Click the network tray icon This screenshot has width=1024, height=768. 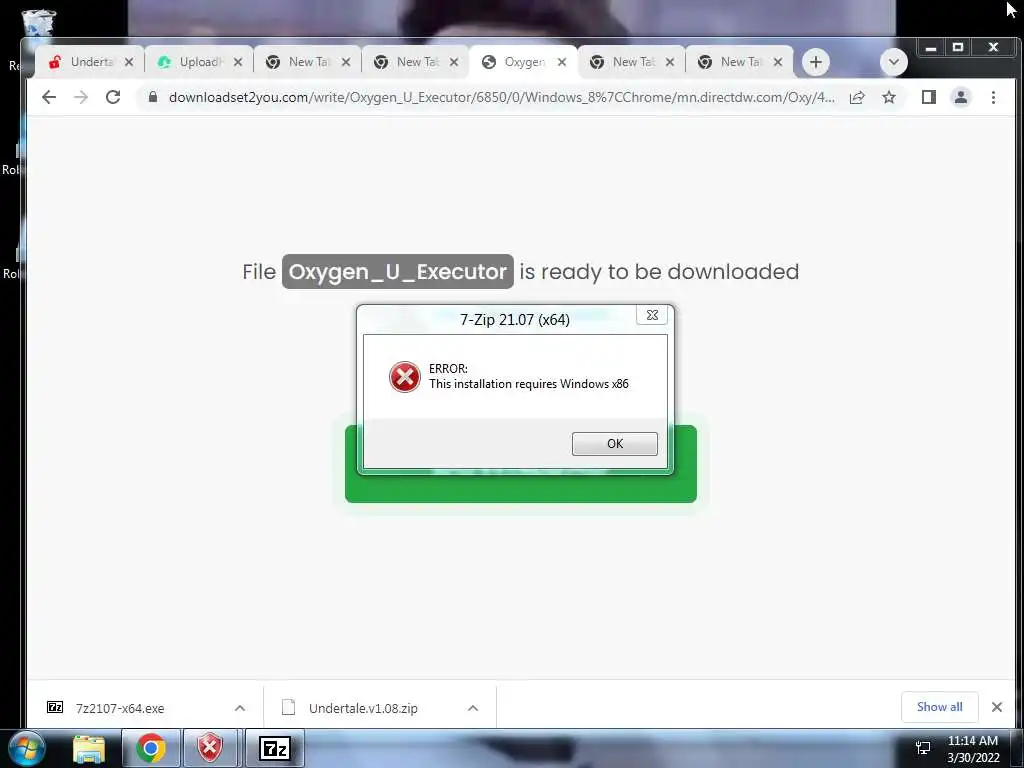[x=923, y=748]
